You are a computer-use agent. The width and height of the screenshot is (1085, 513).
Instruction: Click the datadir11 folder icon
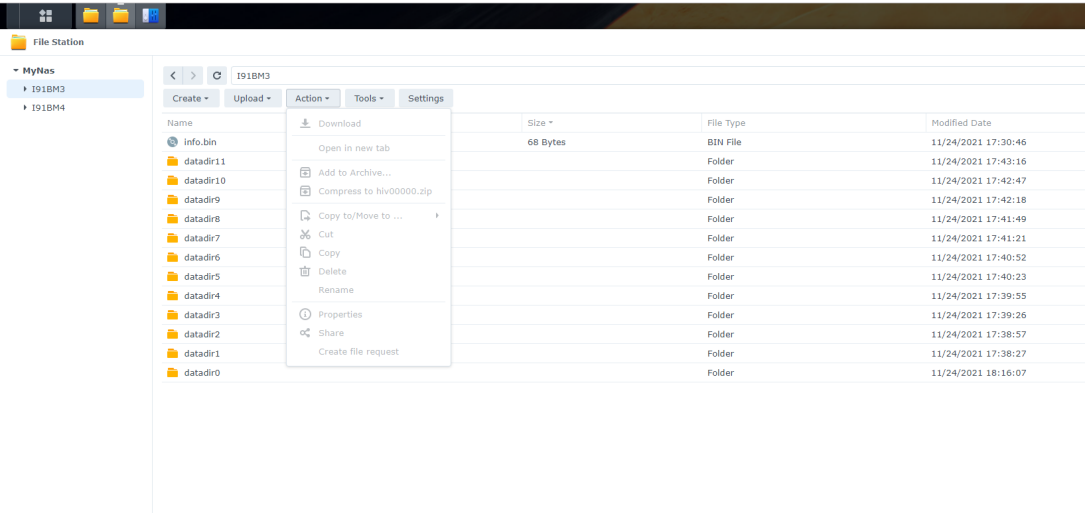(172, 161)
